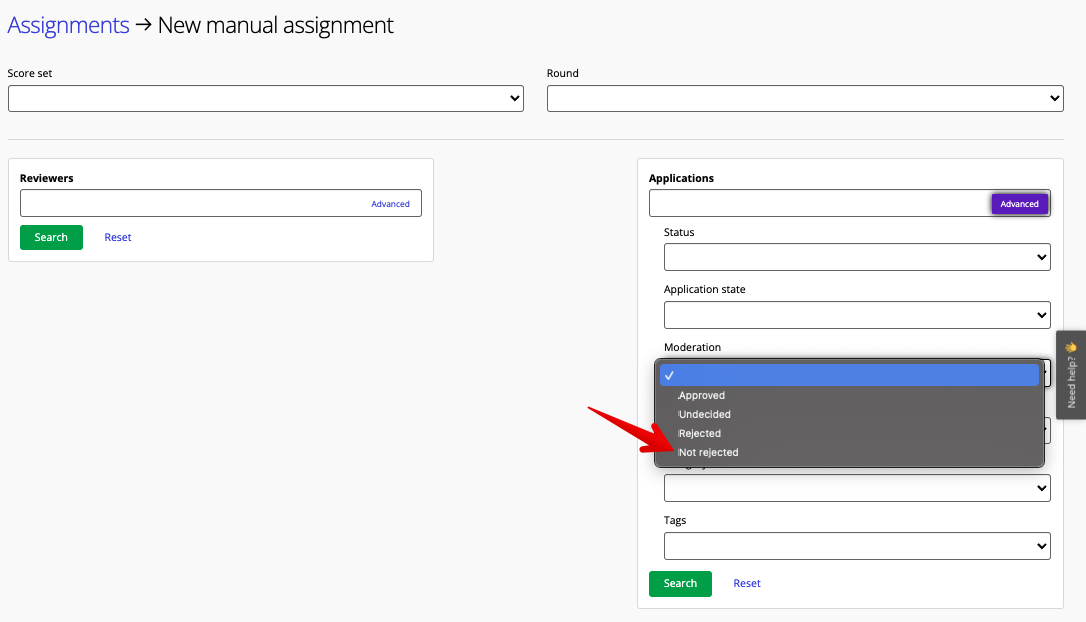Click the green Search button under Reviewers

tap(51, 237)
